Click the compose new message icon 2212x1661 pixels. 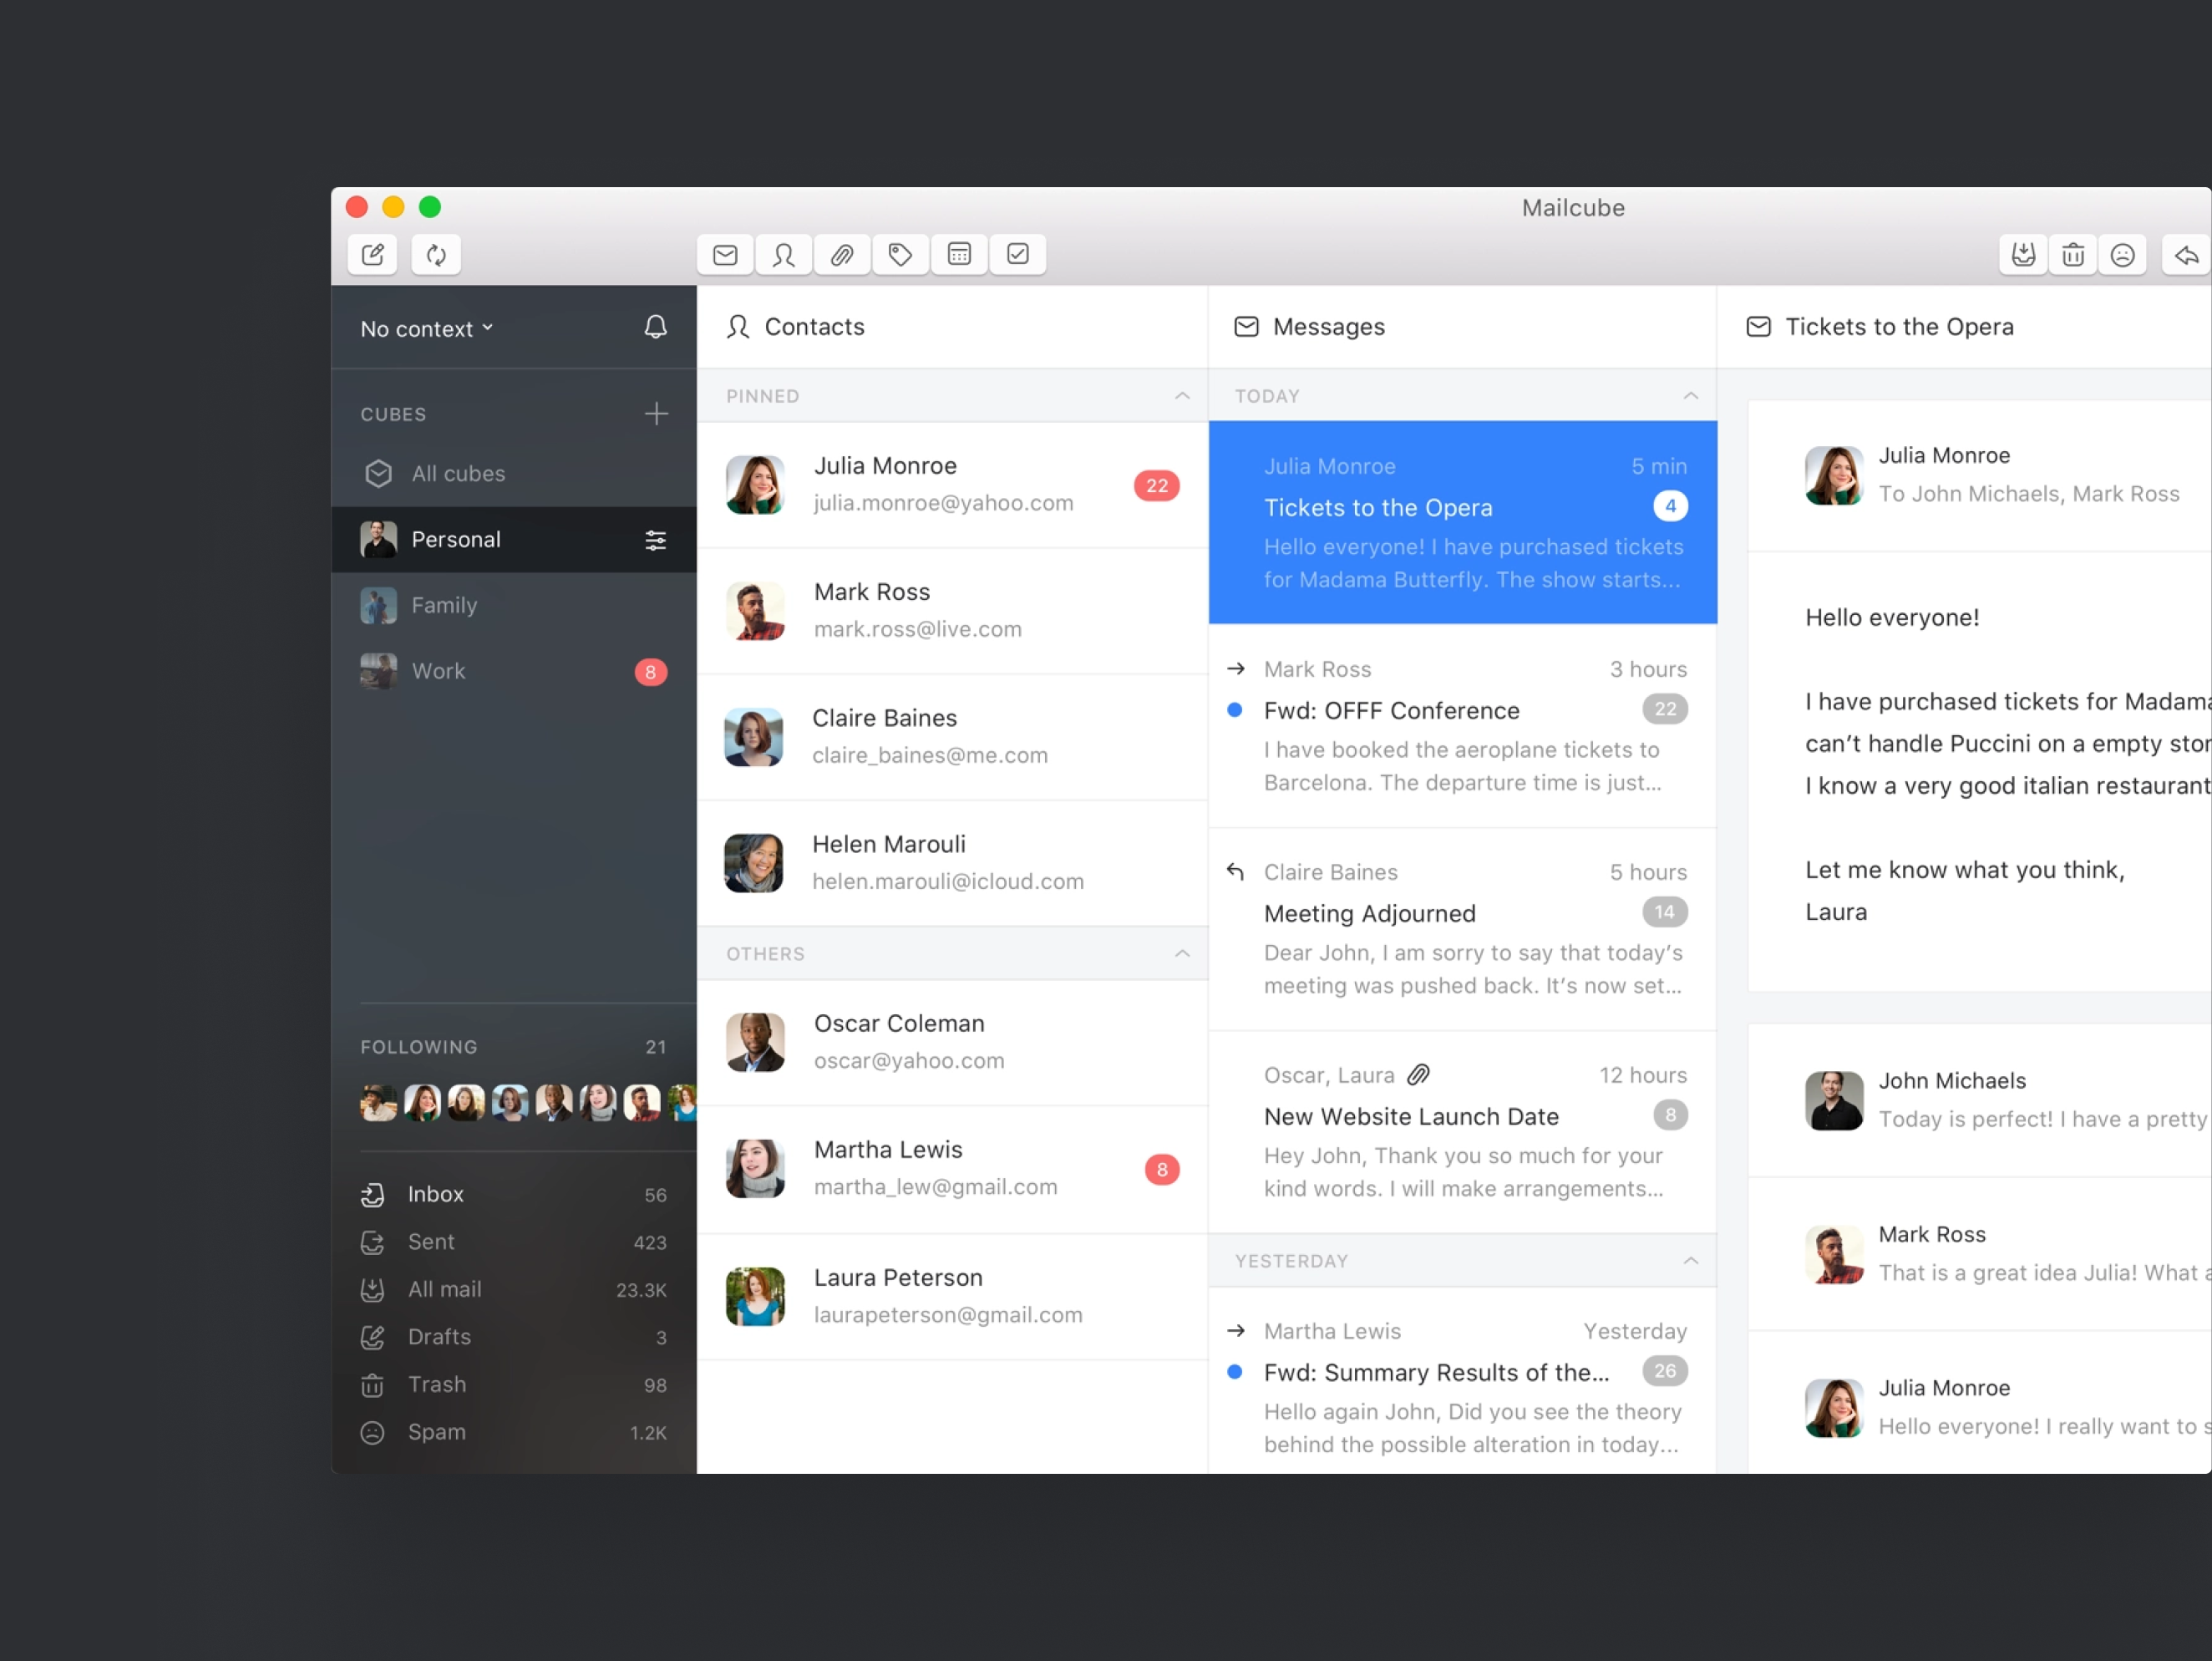point(372,254)
